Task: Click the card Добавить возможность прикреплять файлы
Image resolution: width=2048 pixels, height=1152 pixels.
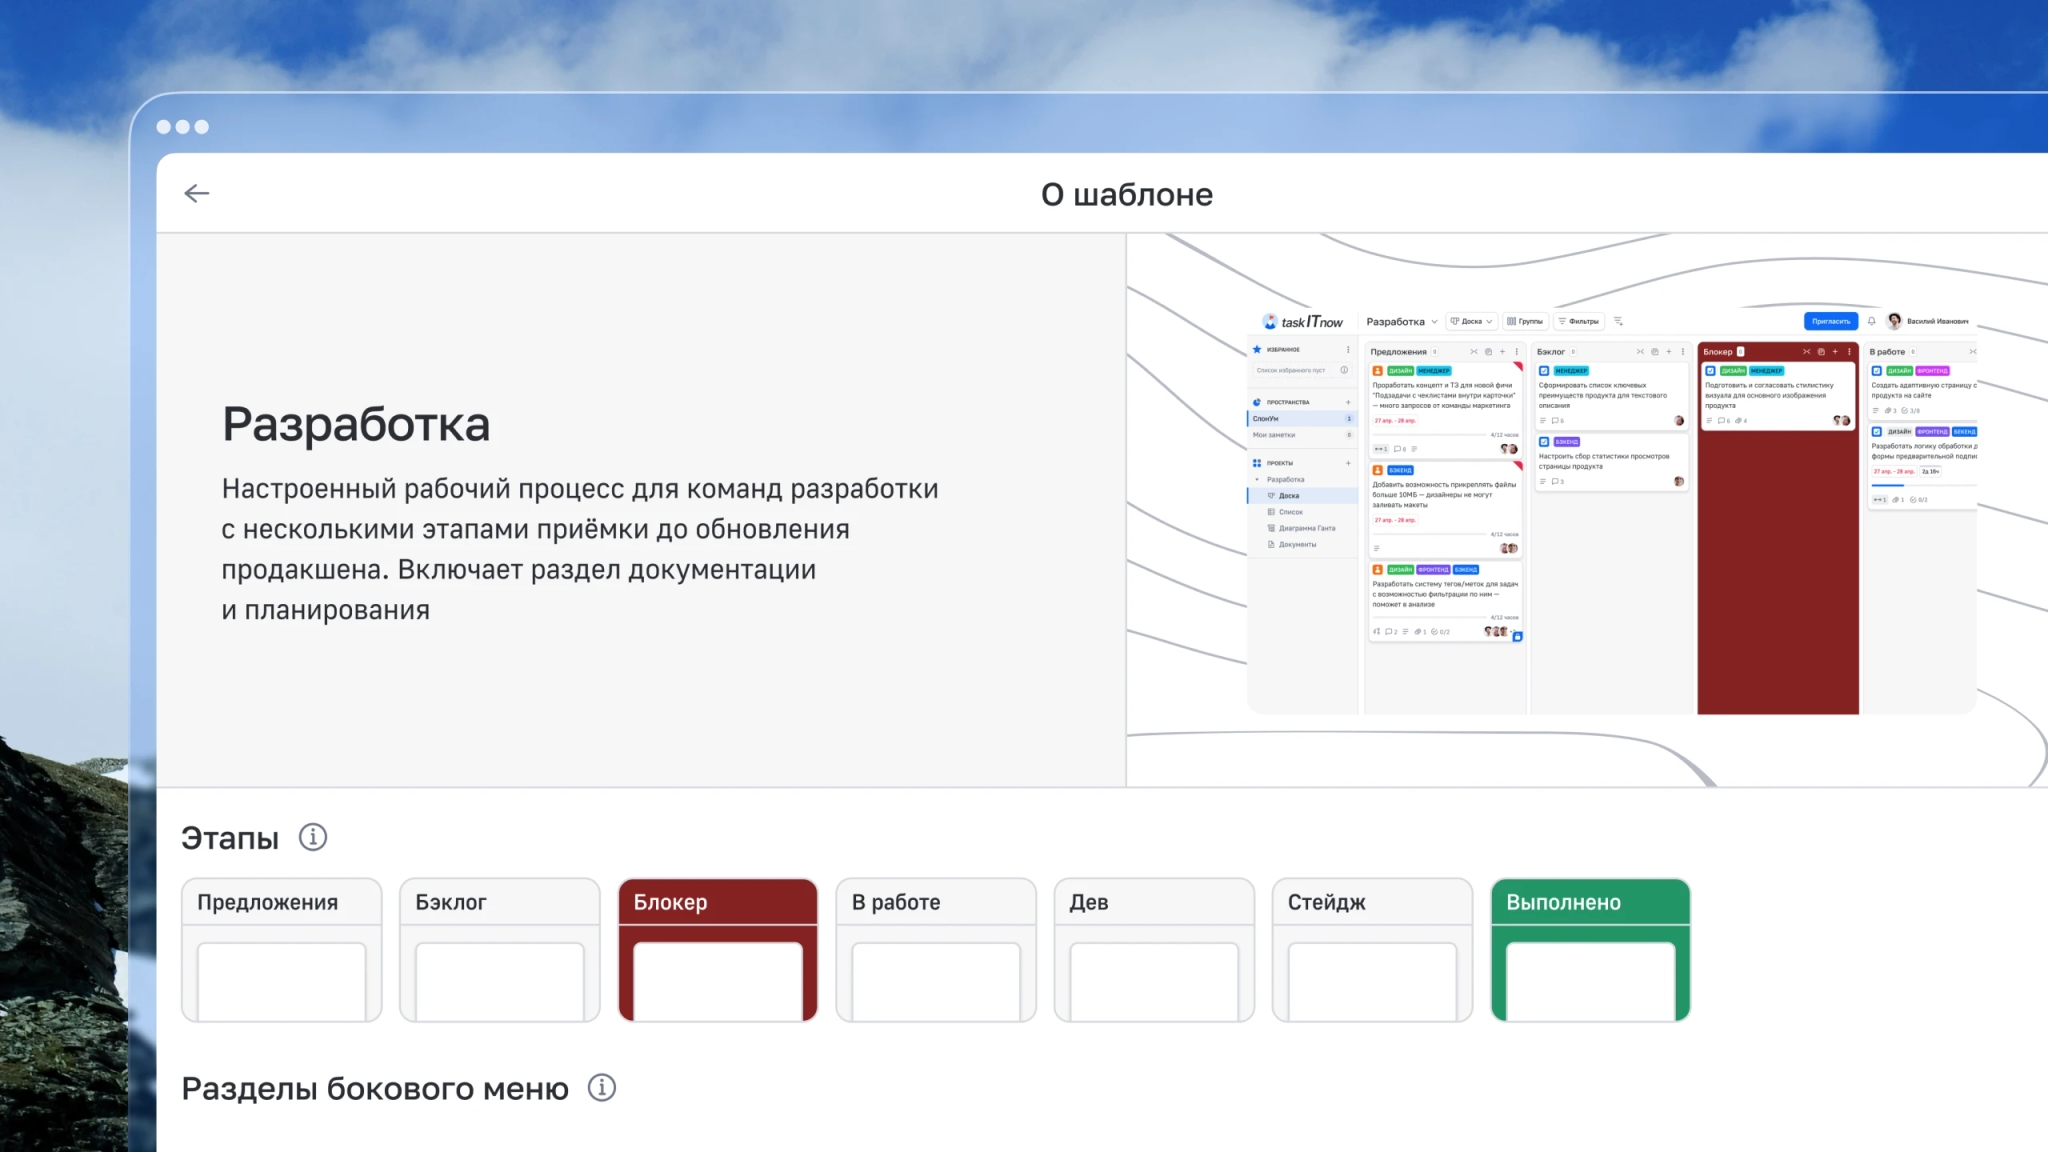Action: tap(1445, 508)
